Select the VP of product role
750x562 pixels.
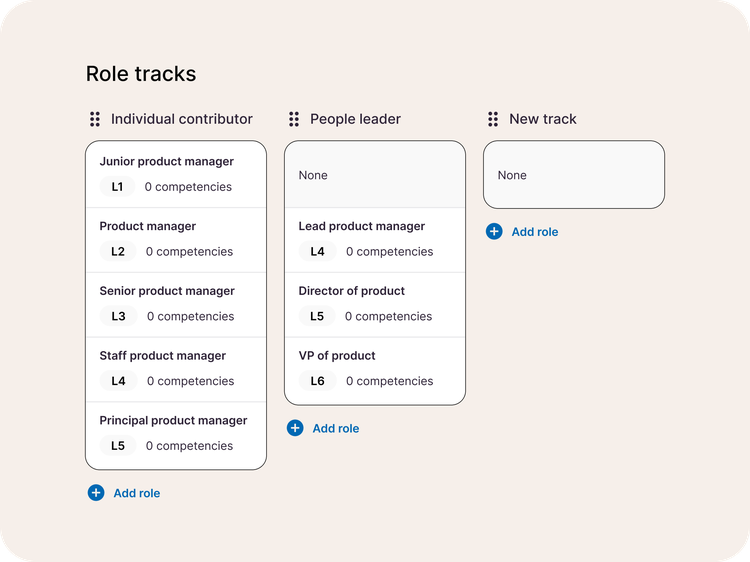tap(375, 371)
